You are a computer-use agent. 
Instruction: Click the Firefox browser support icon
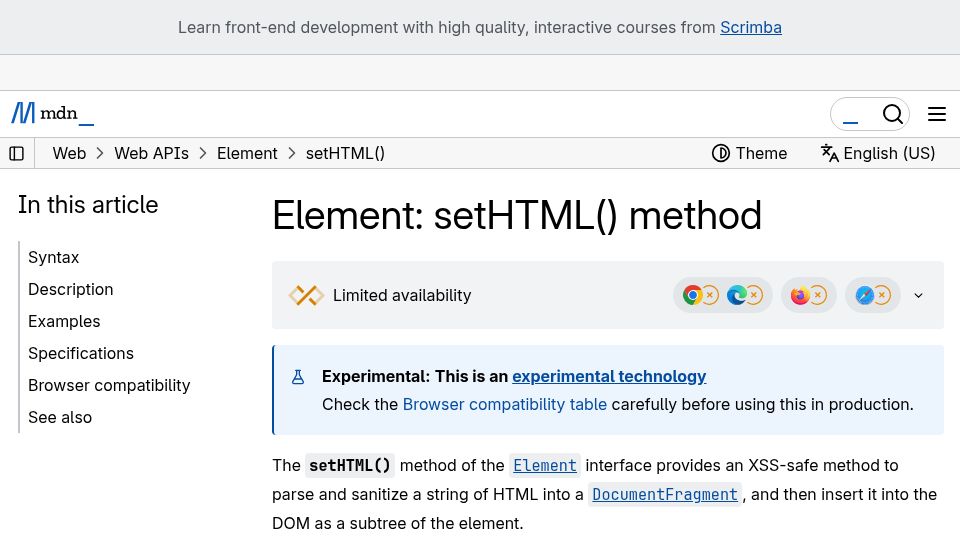click(800, 296)
